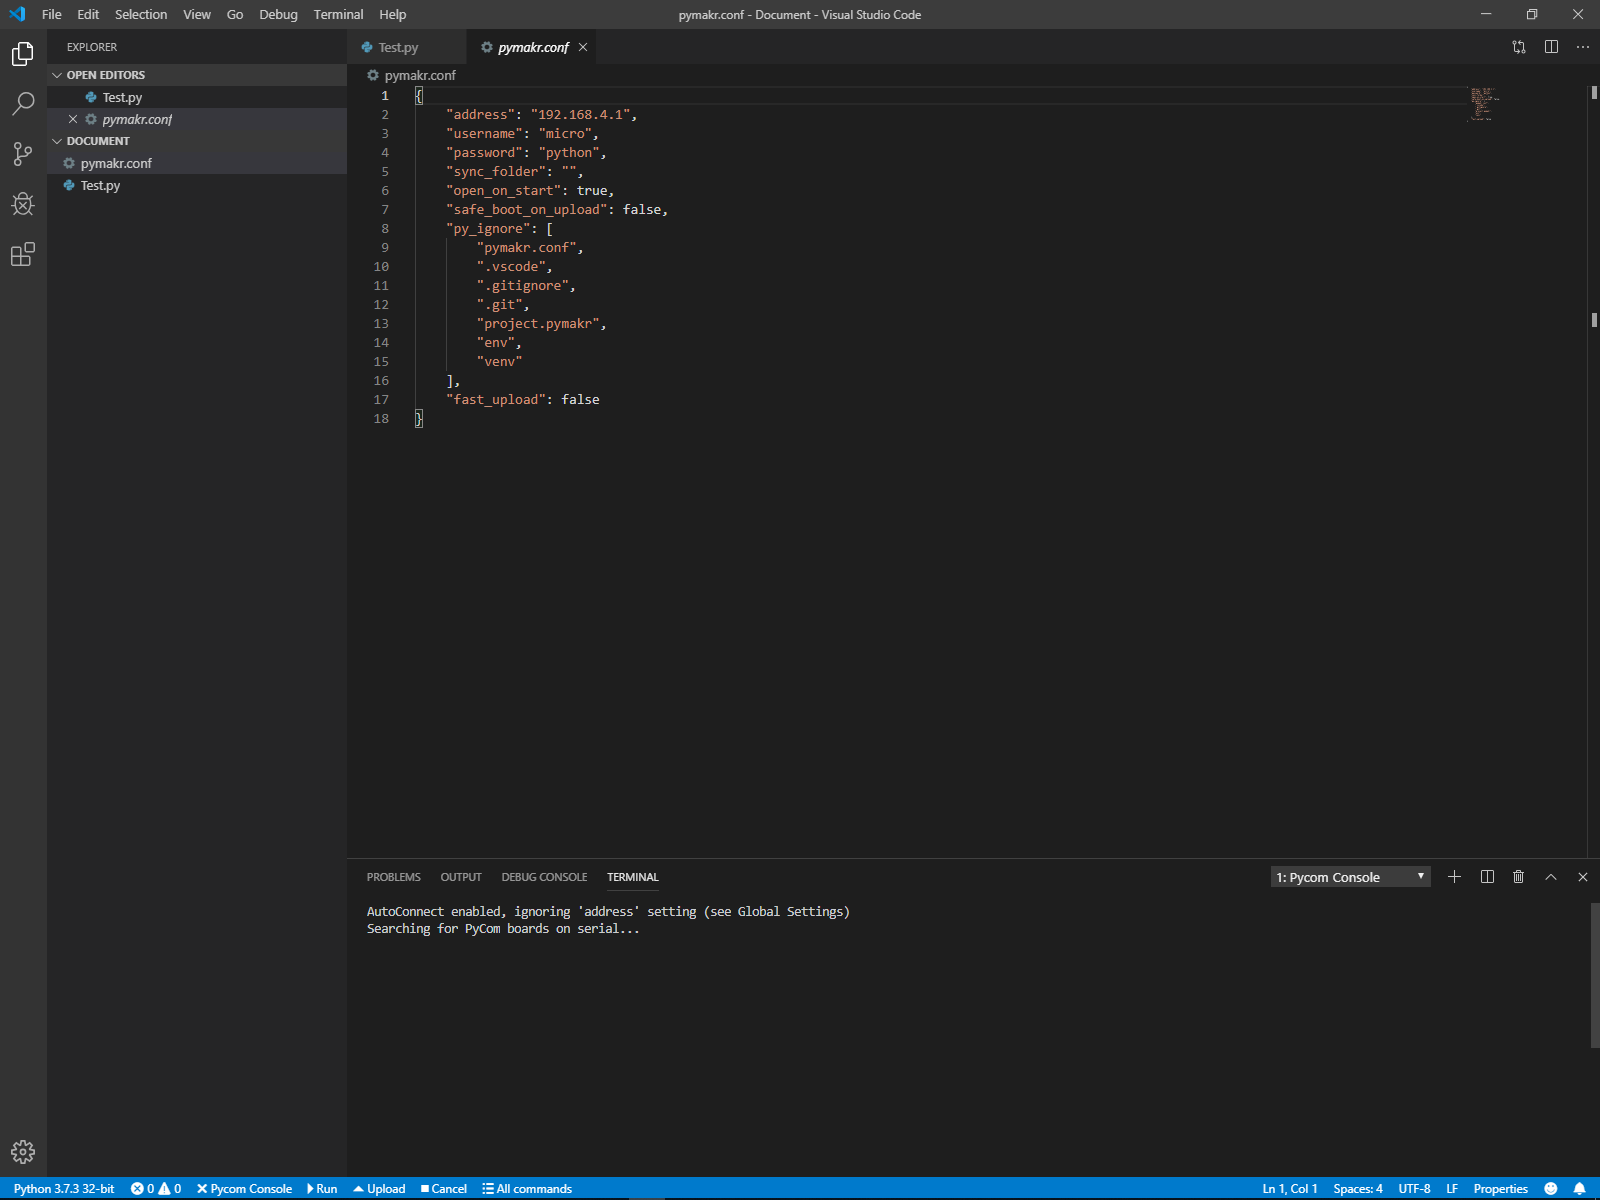
Task: Switch to the Test.py editor tab
Action: [x=398, y=47]
